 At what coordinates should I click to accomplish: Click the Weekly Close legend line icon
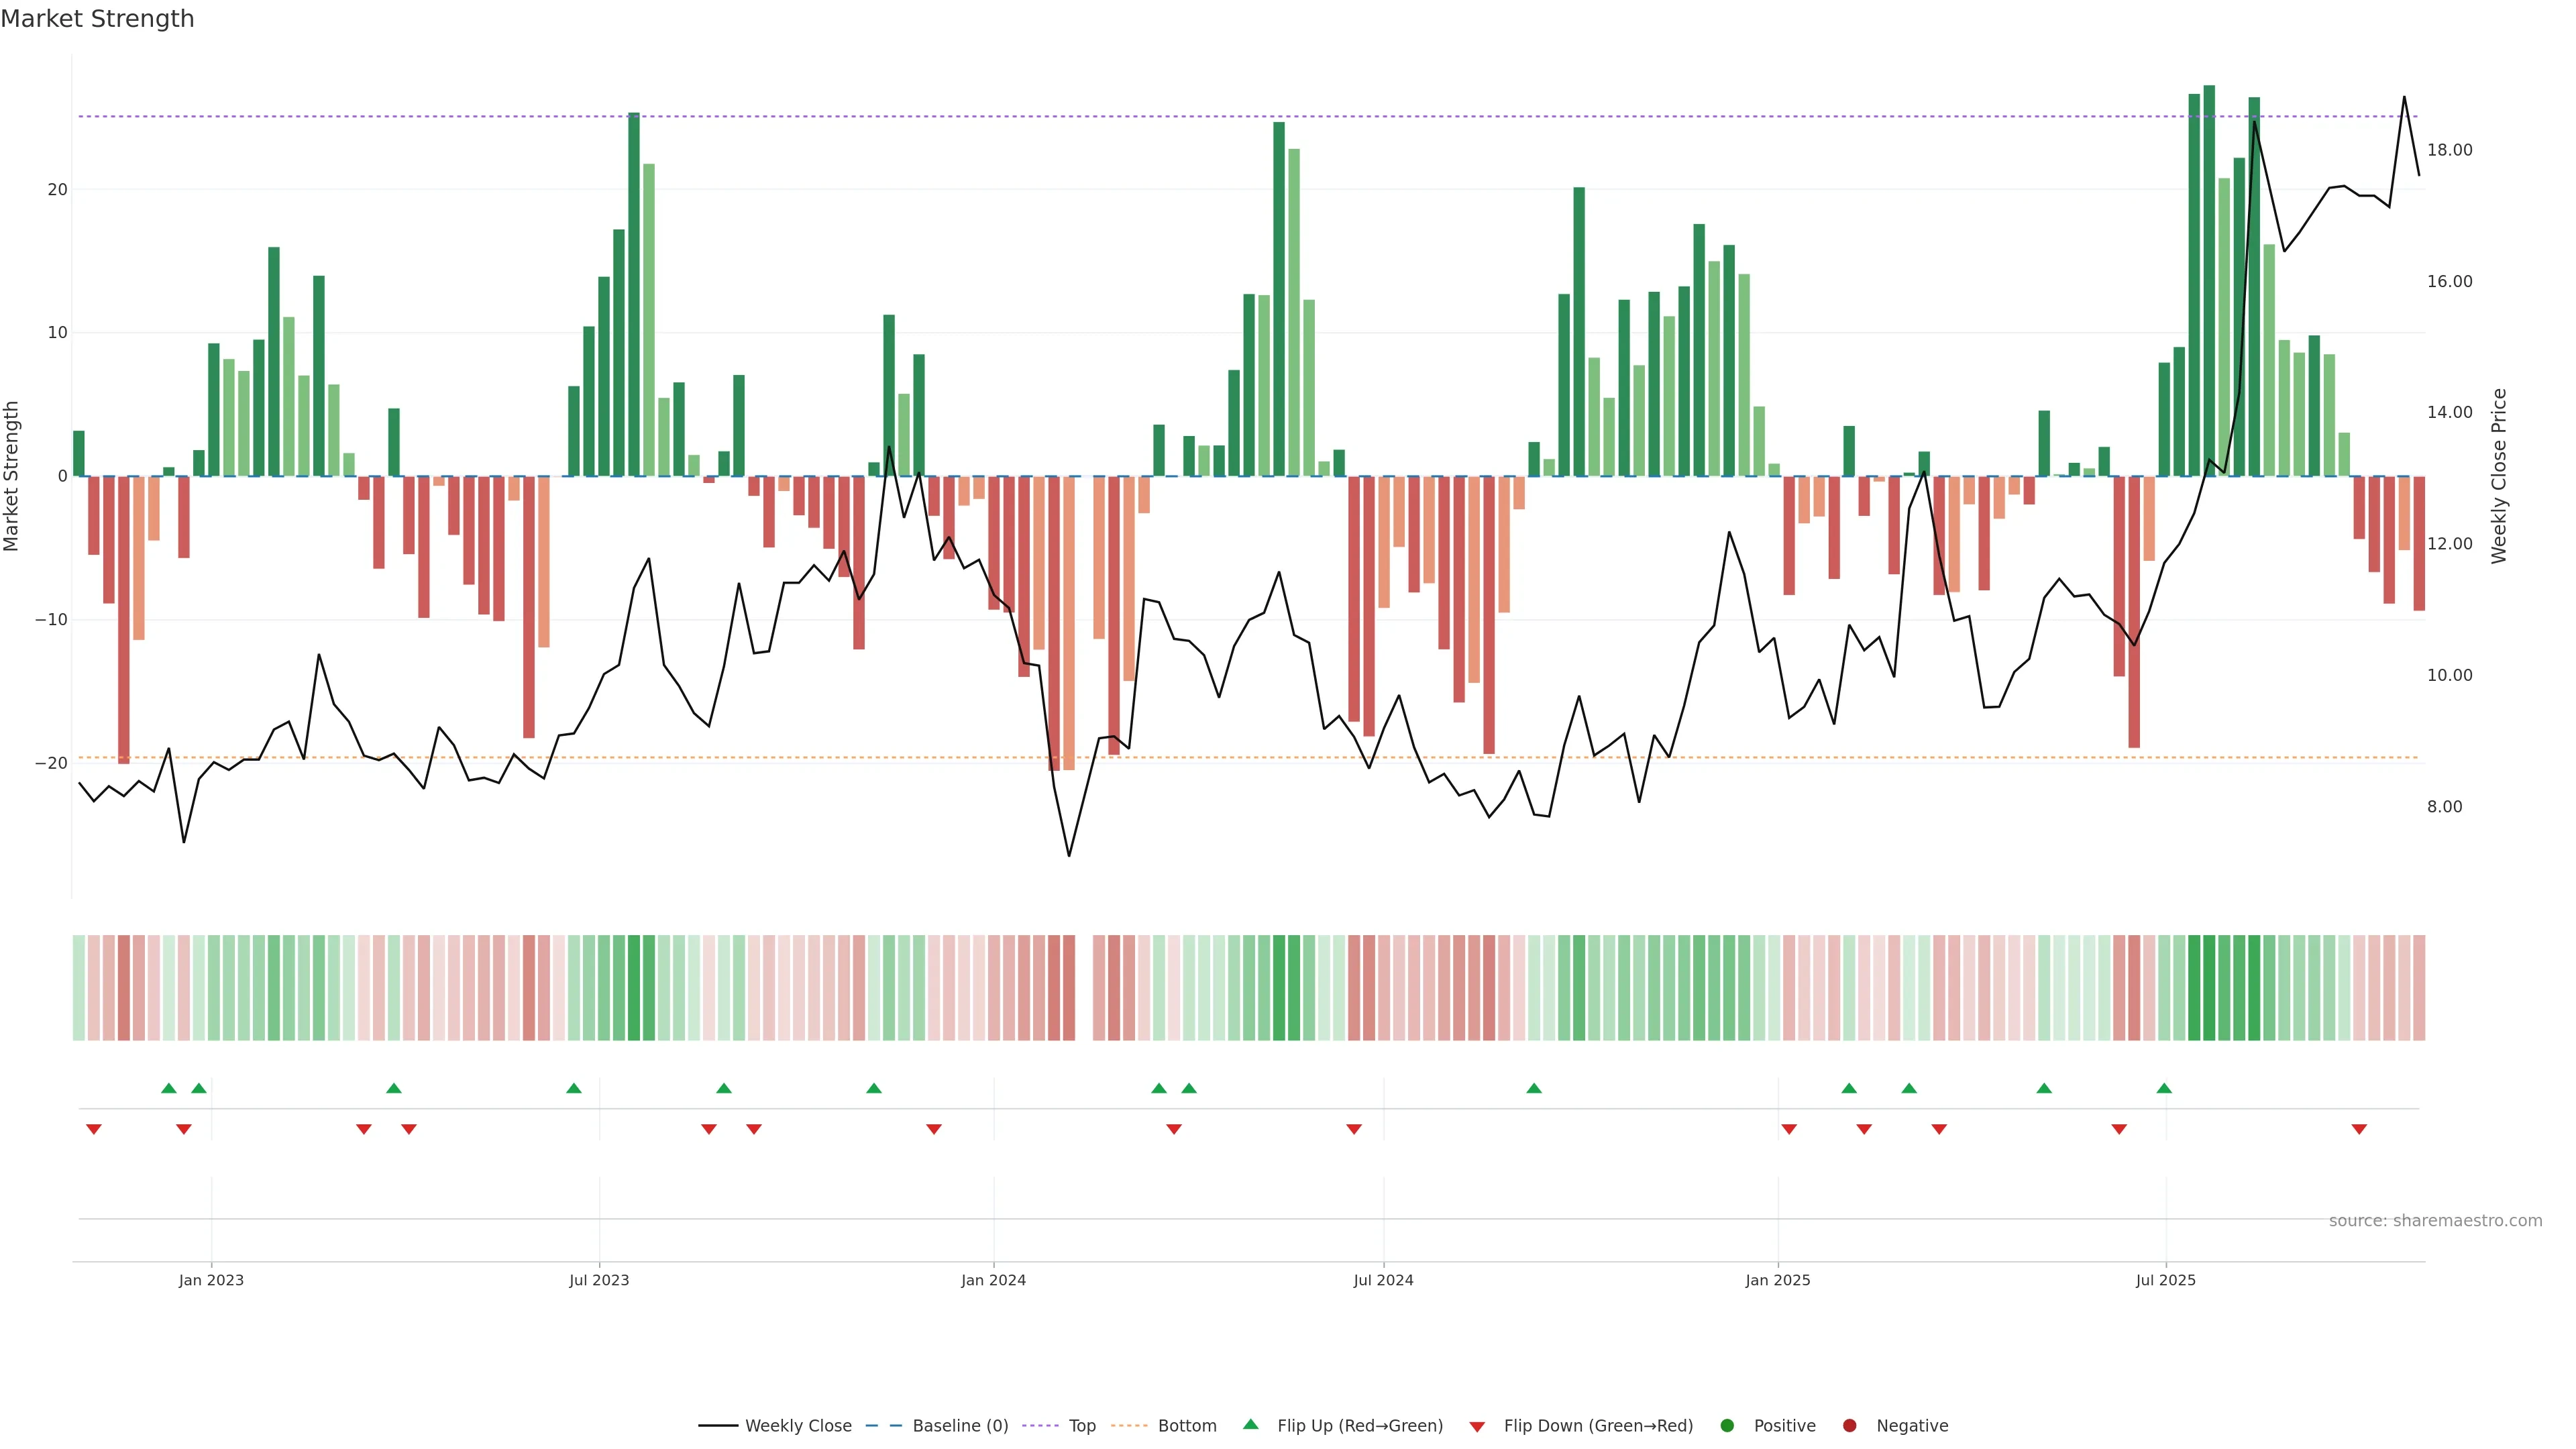coord(718,1426)
